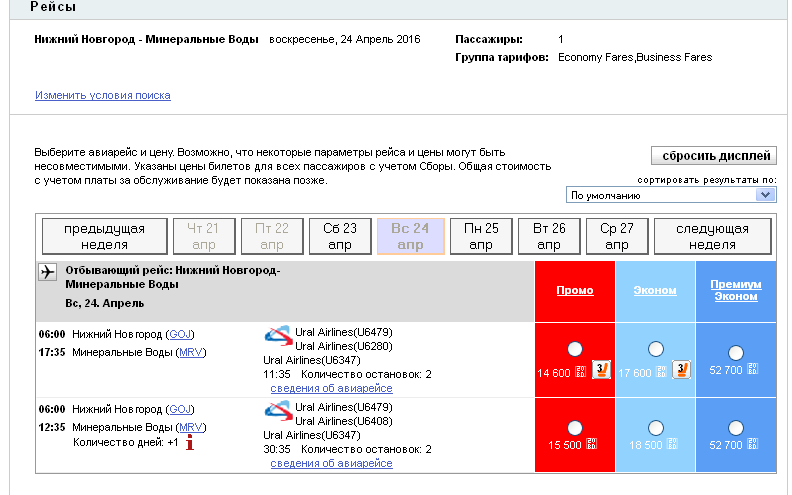Screen dimensions: 792x495
Task: Open flight details link for the first flight
Action: tap(331, 388)
